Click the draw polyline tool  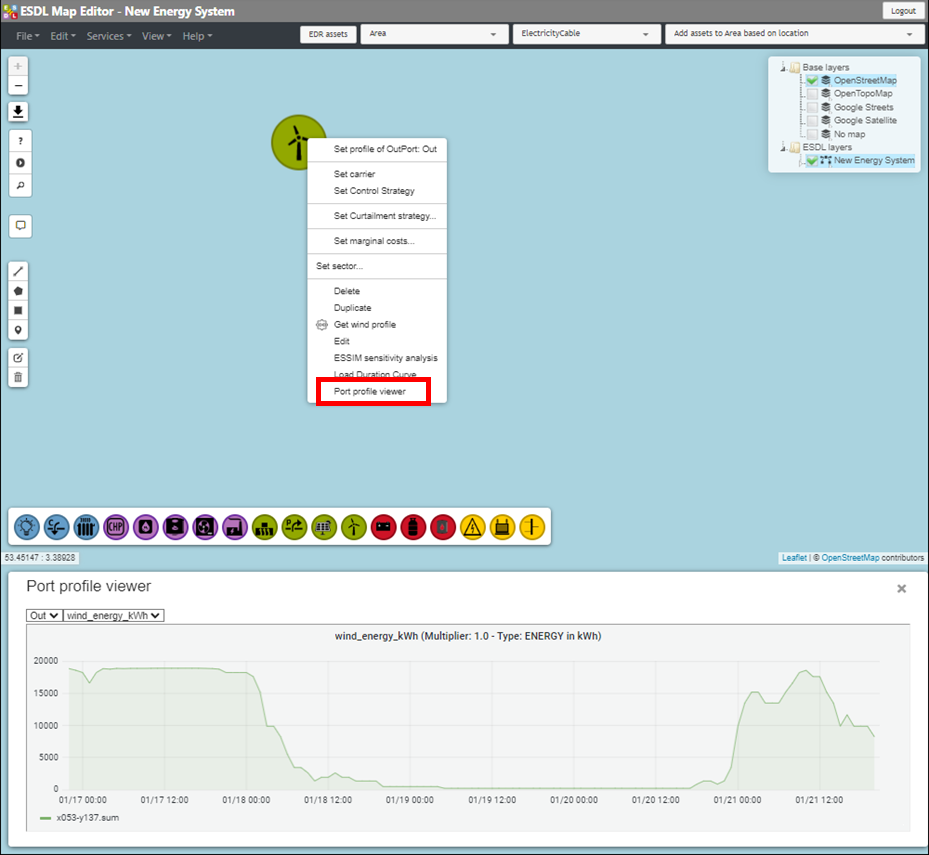tap(18, 271)
